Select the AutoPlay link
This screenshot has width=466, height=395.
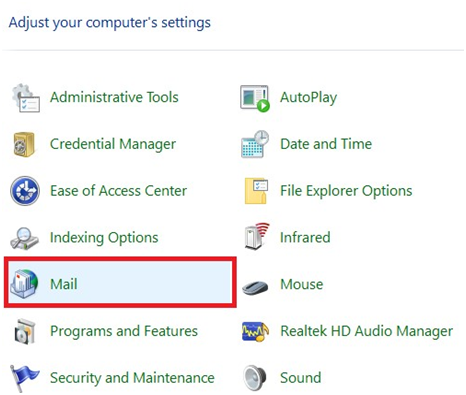[x=308, y=98]
